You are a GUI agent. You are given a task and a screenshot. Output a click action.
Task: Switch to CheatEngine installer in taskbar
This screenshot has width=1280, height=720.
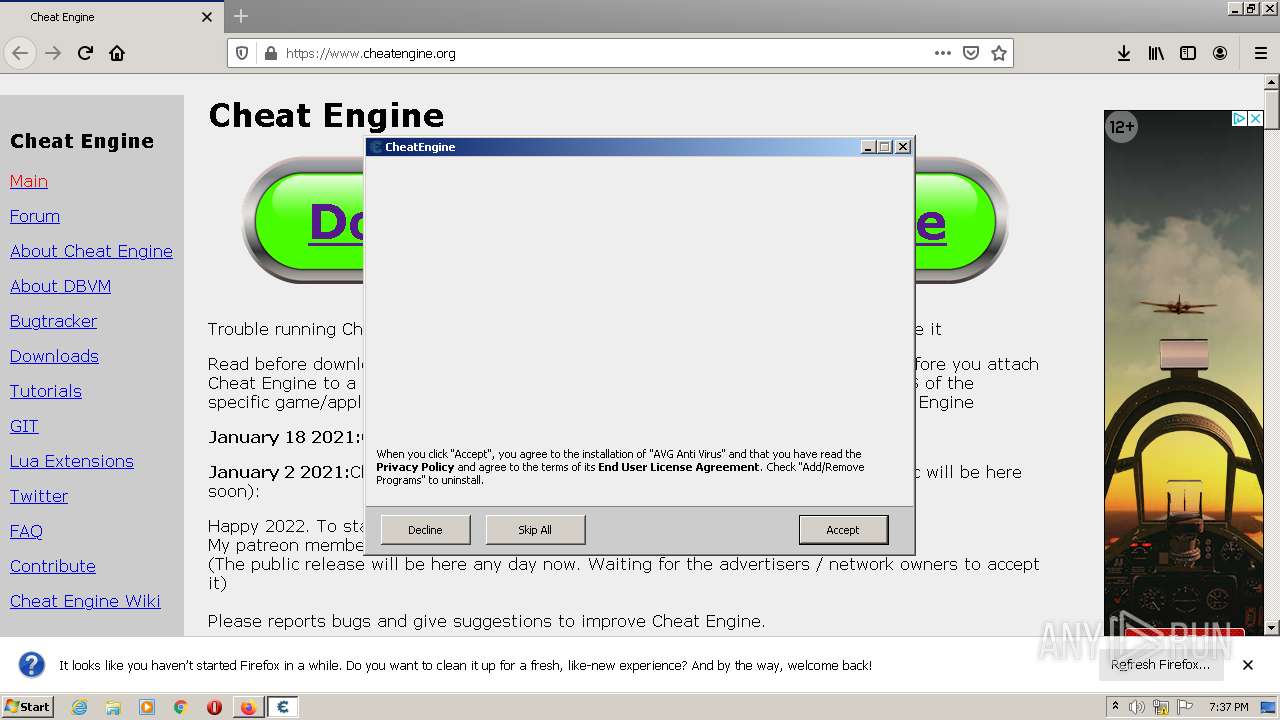tap(283, 707)
